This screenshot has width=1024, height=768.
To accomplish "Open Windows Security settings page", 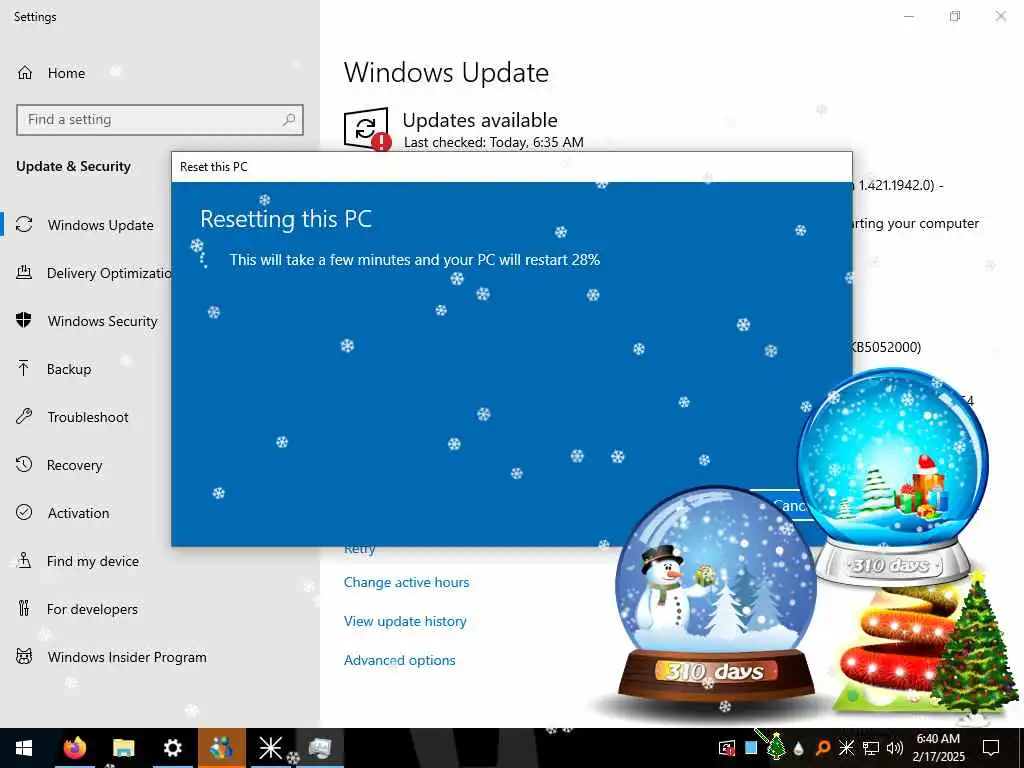I will click(86, 321).
